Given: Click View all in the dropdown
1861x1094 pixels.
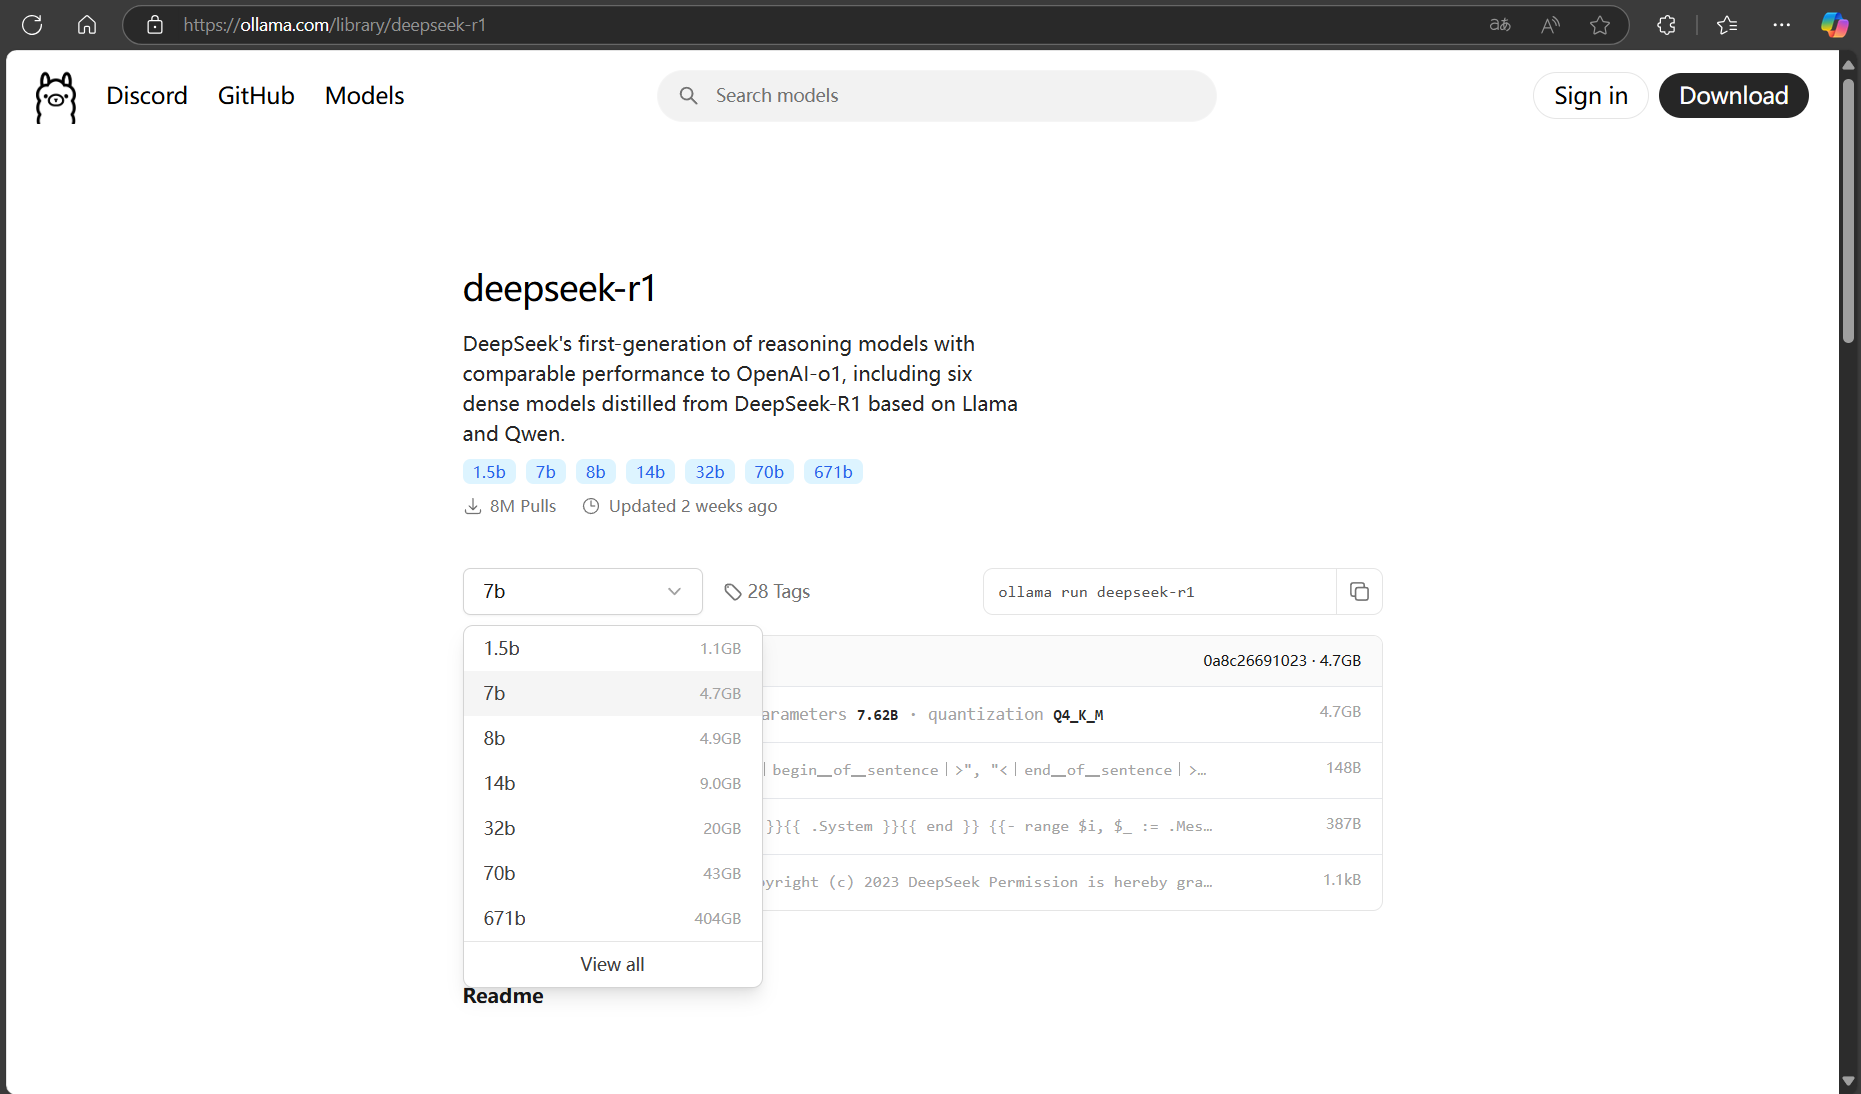Looking at the screenshot, I should click(x=613, y=965).
